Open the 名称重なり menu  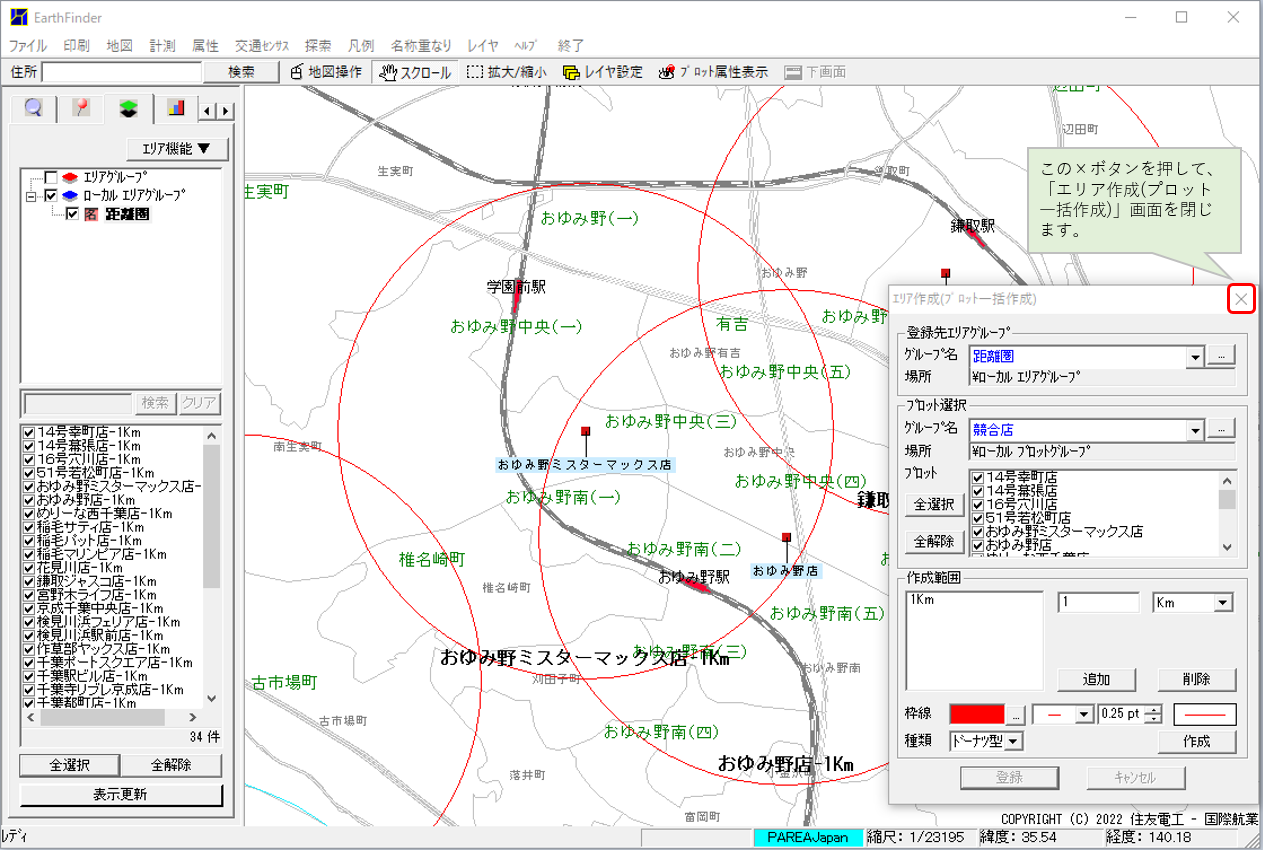[421, 46]
